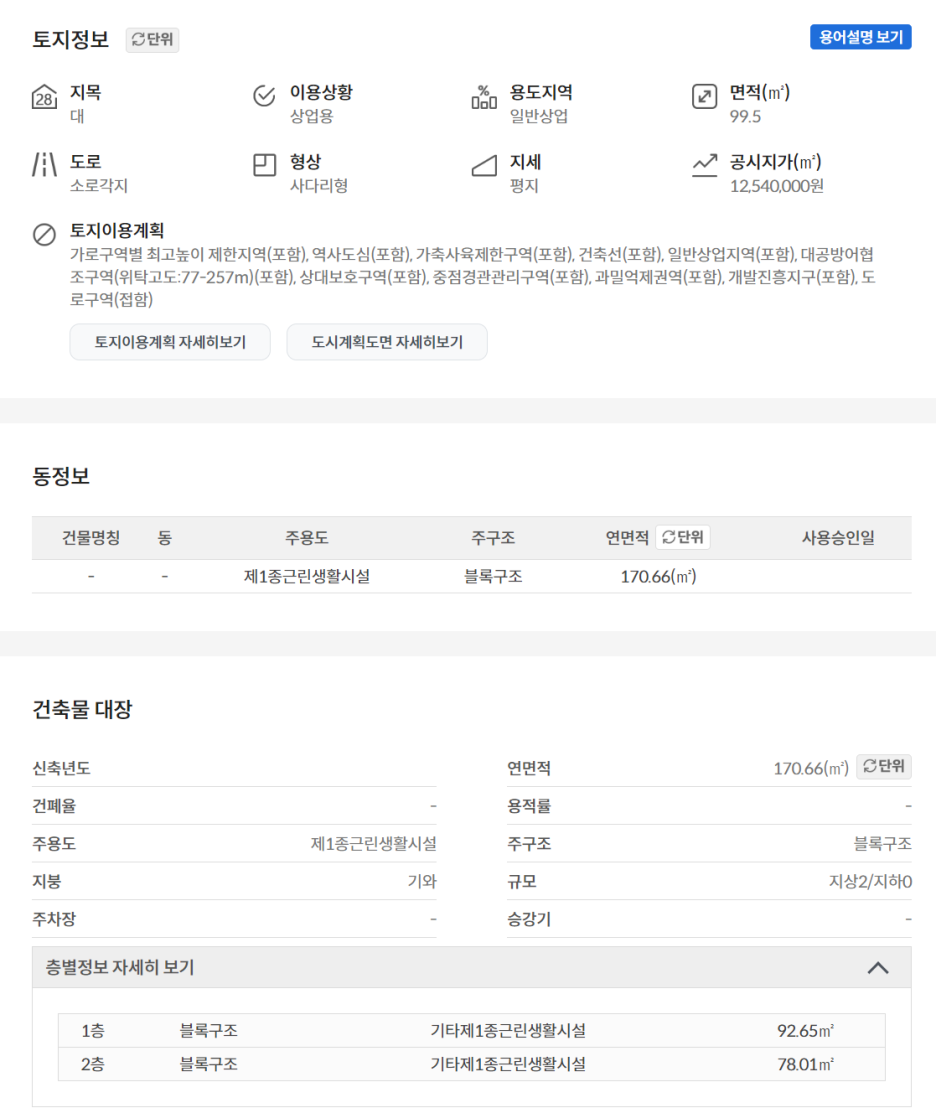Open 토지이용계획 자세히보기

point(170,342)
